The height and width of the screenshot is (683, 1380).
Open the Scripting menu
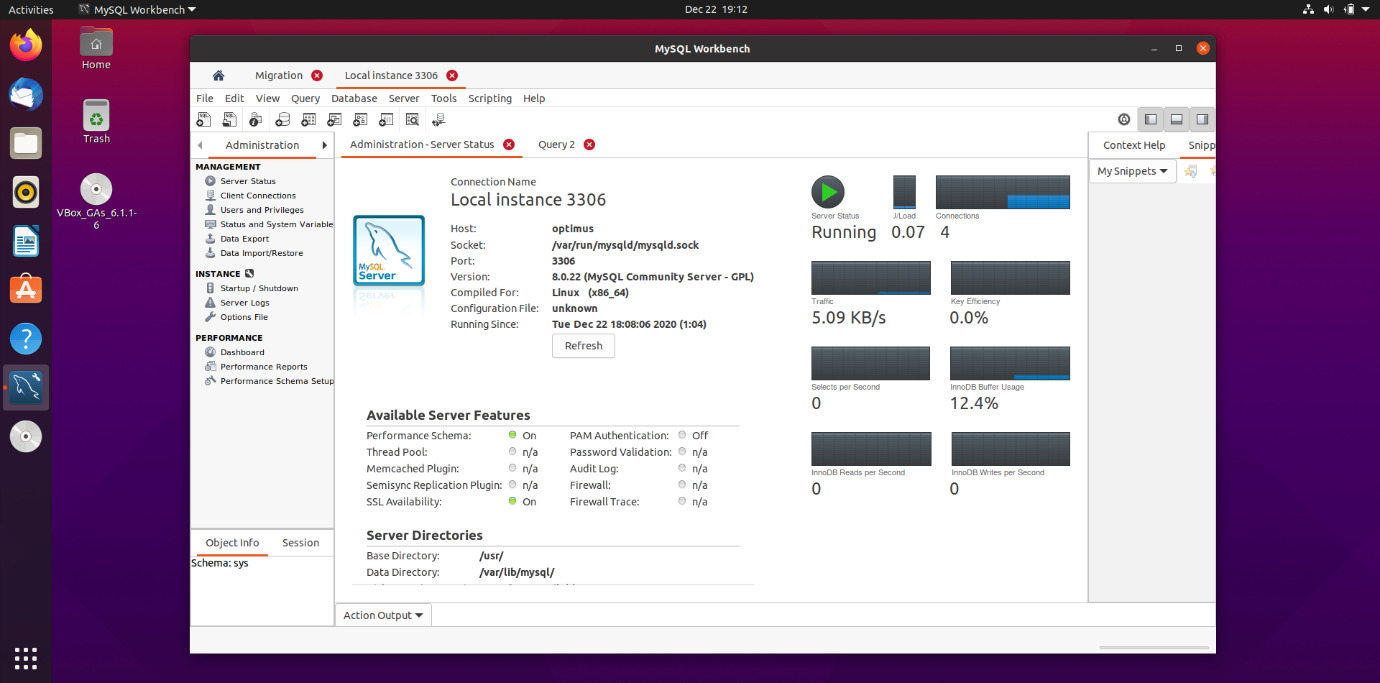click(490, 98)
